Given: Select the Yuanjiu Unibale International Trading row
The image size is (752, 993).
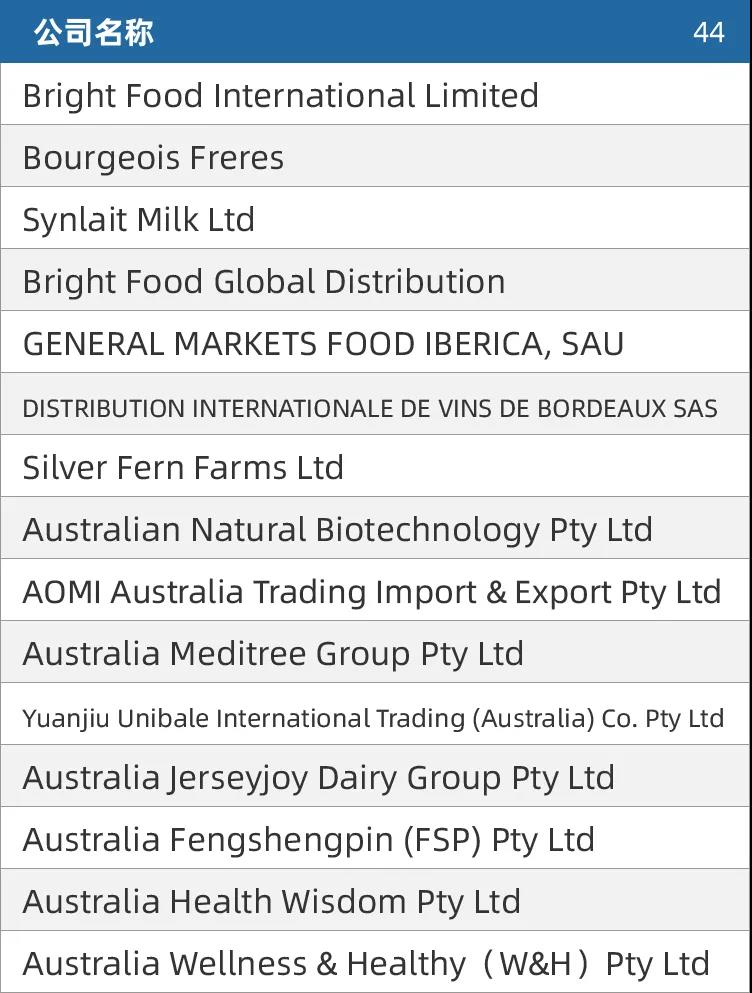Looking at the screenshot, I should coord(376,714).
